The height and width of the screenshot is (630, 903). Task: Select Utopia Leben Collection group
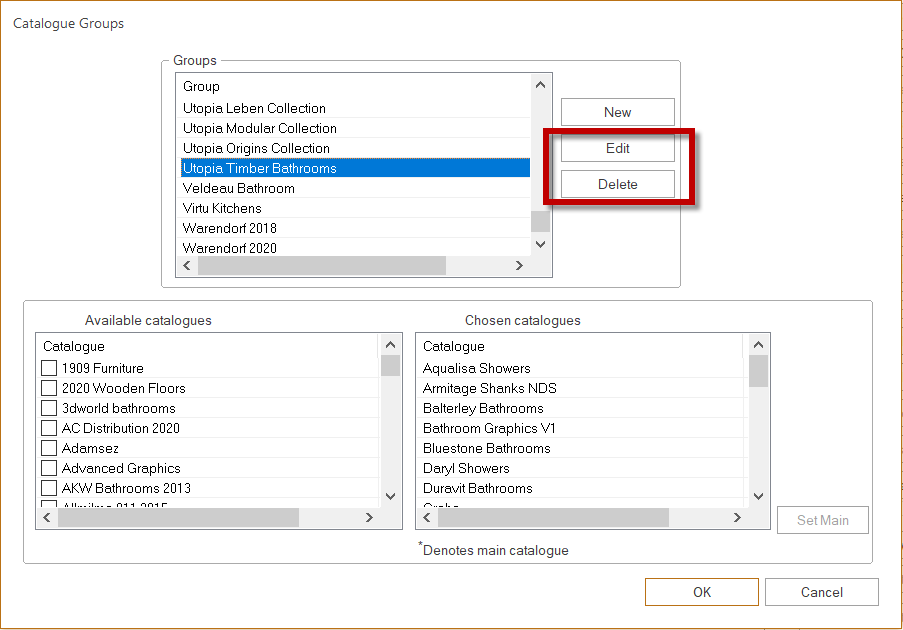click(x=254, y=108)
